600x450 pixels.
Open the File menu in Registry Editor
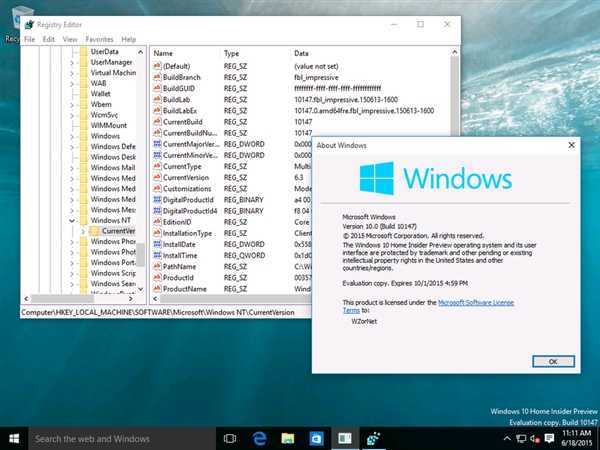[x=29, y=39]
